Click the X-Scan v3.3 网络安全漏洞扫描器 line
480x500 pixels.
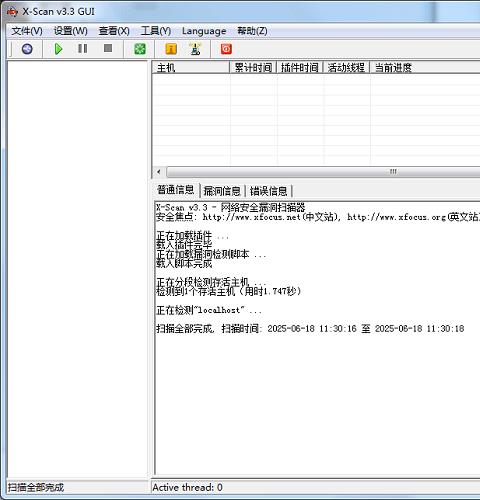pos(231,207)
